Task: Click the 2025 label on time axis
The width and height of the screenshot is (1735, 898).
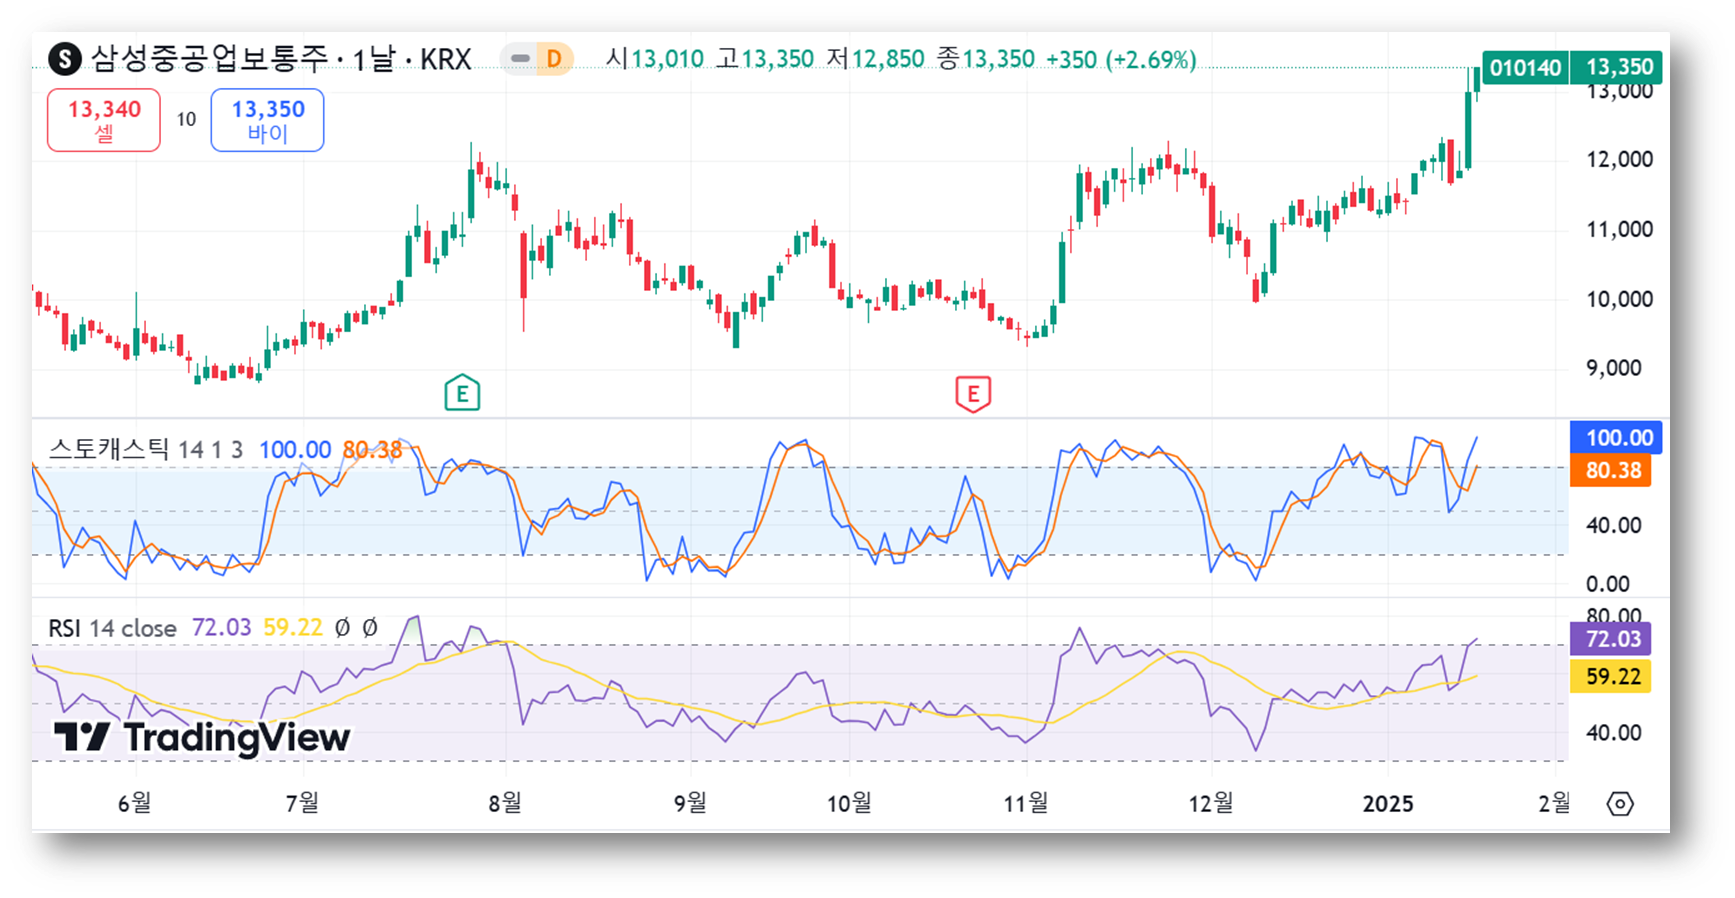Action: pos(1388,804)
